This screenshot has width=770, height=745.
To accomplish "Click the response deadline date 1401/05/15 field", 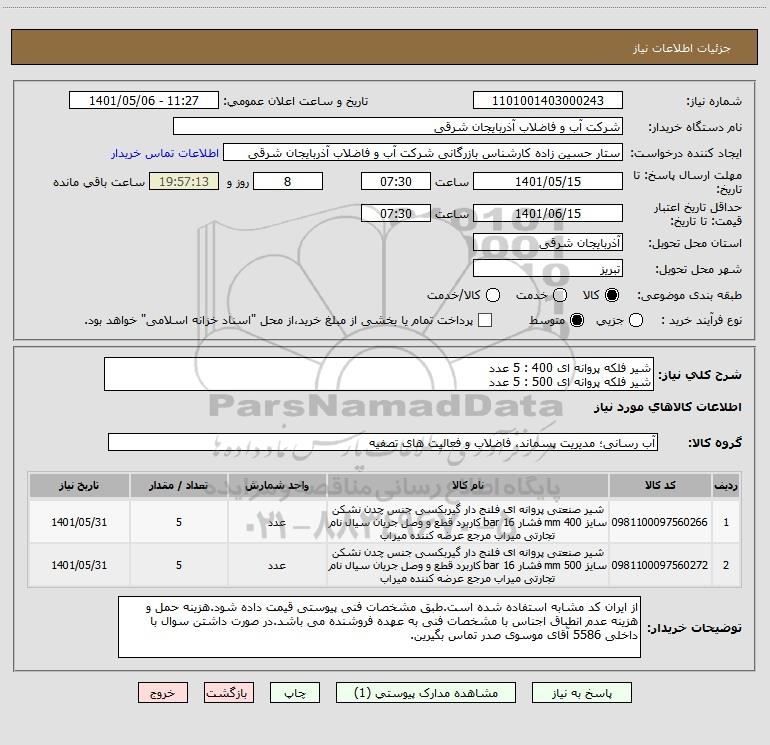I will pyautogui.click(x=548, y=181).
